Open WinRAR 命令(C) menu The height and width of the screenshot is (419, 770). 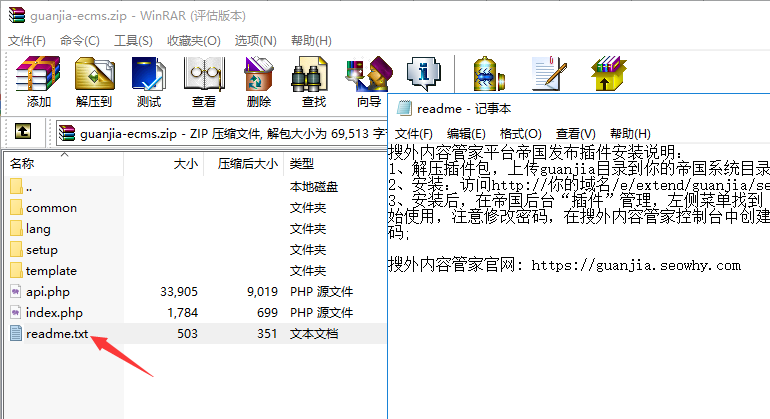79,40
